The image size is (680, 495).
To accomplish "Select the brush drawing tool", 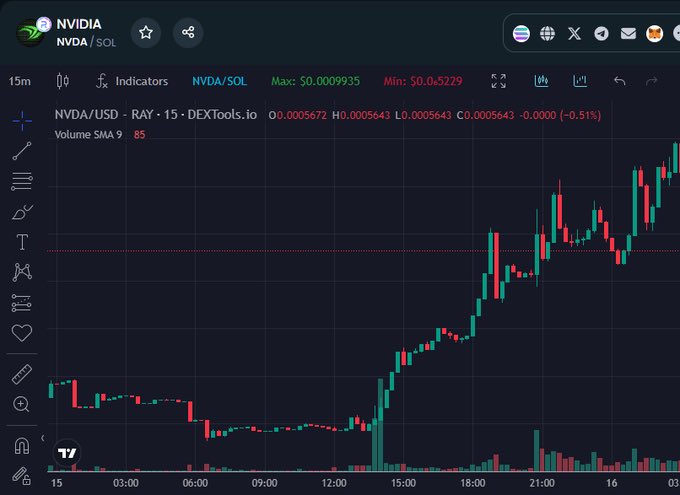I will click(22, 212).
